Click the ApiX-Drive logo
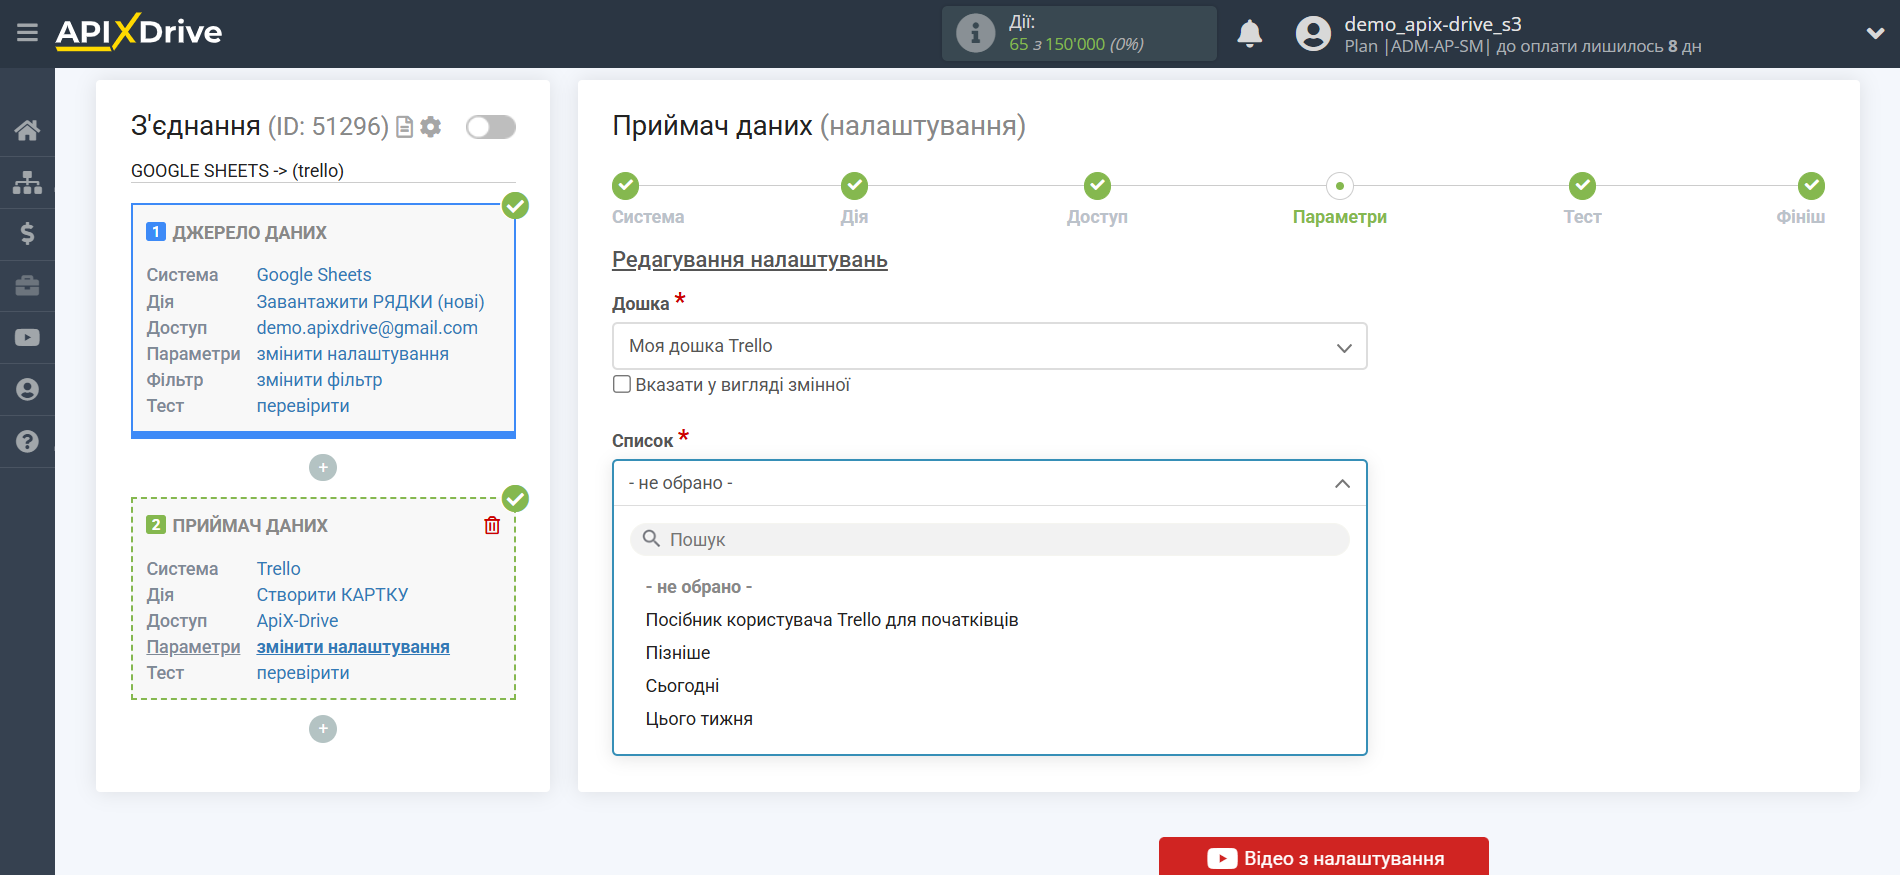This screenshot has width=1900, height=875. point(139,32)
